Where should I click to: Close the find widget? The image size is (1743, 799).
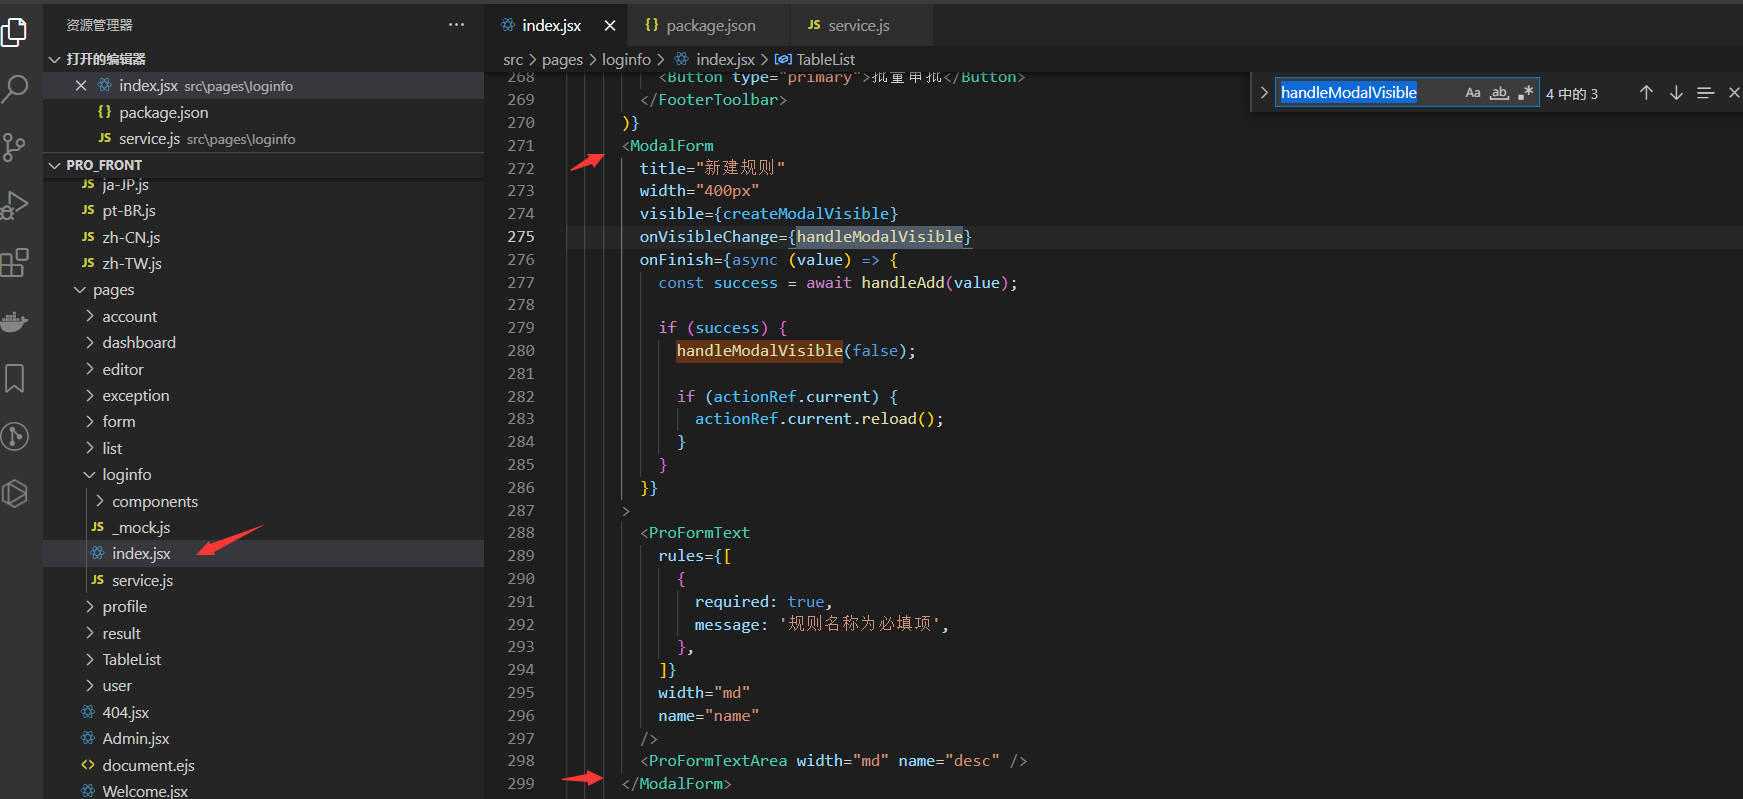point(1734,93)
